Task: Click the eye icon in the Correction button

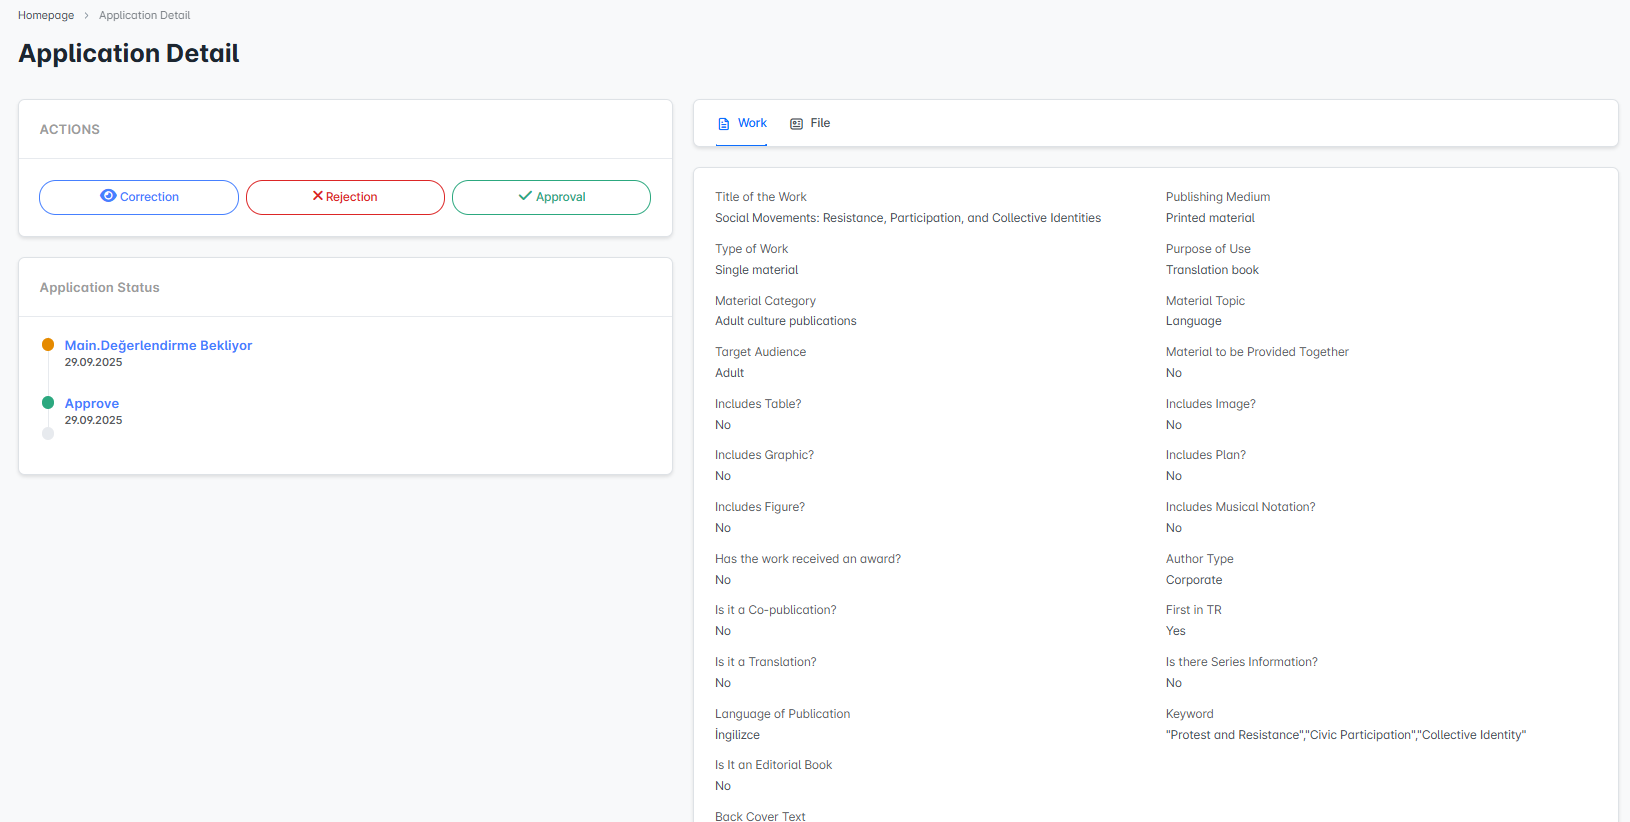Action: tap(108, 196)
